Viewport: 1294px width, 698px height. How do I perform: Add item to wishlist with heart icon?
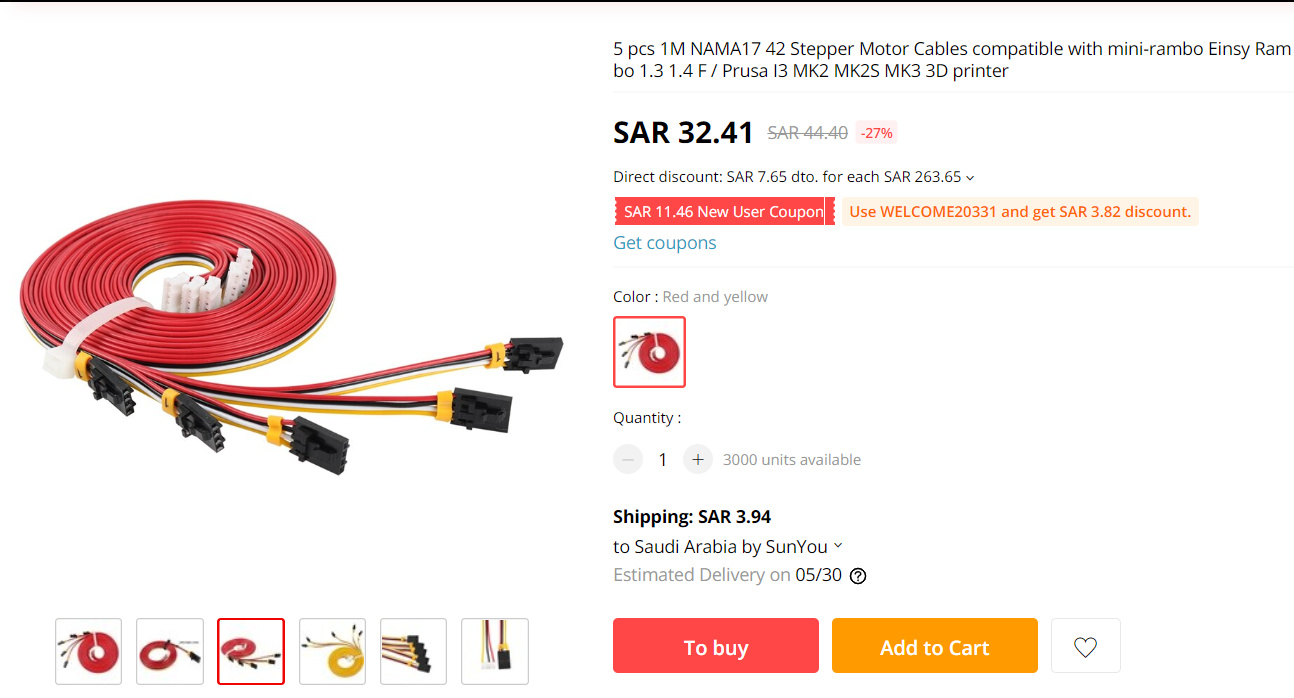click(1085, 646)
